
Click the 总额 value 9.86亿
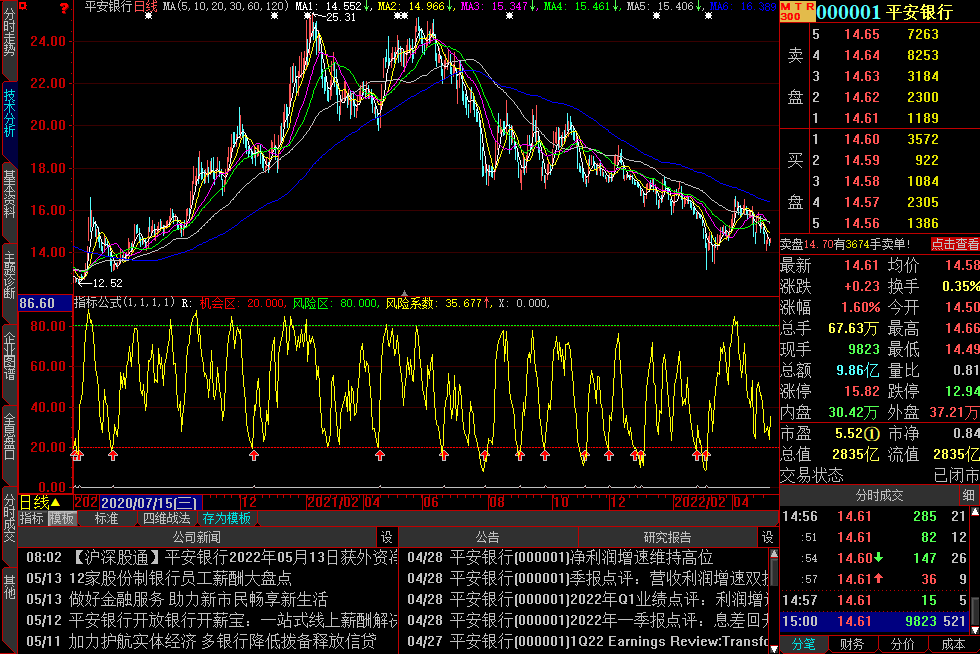point(858,371)
